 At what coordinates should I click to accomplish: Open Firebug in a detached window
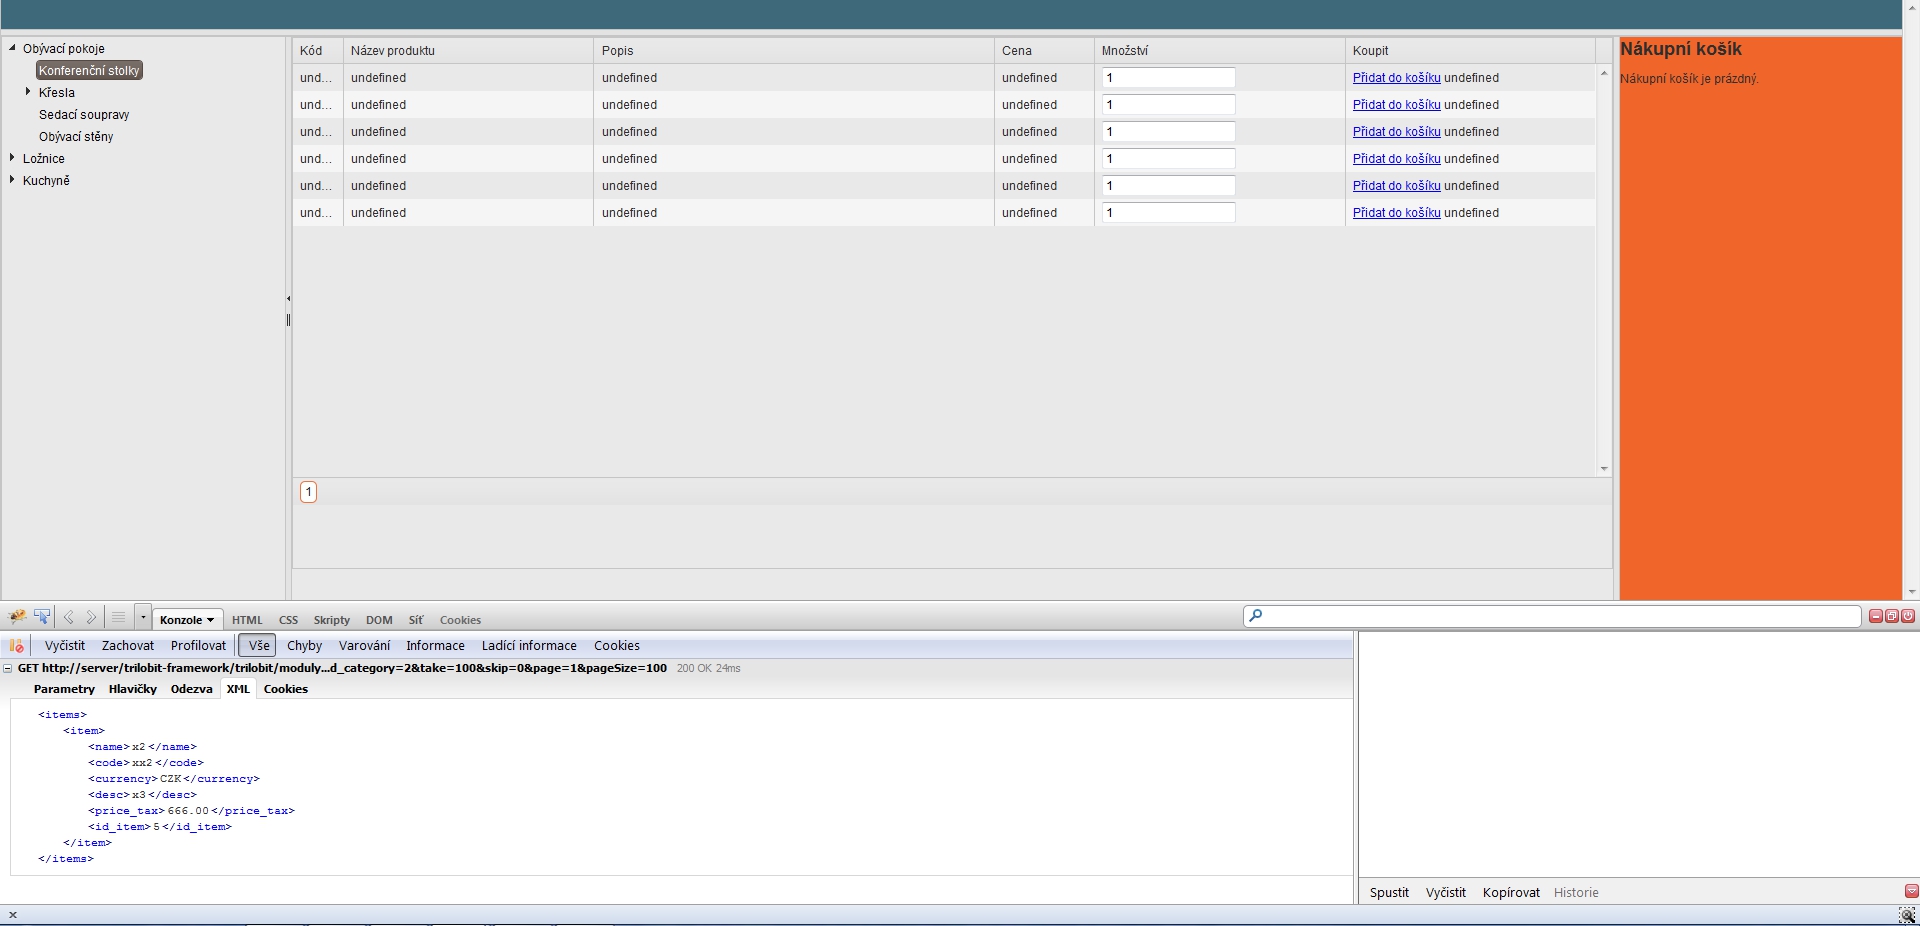(1892, 616)
